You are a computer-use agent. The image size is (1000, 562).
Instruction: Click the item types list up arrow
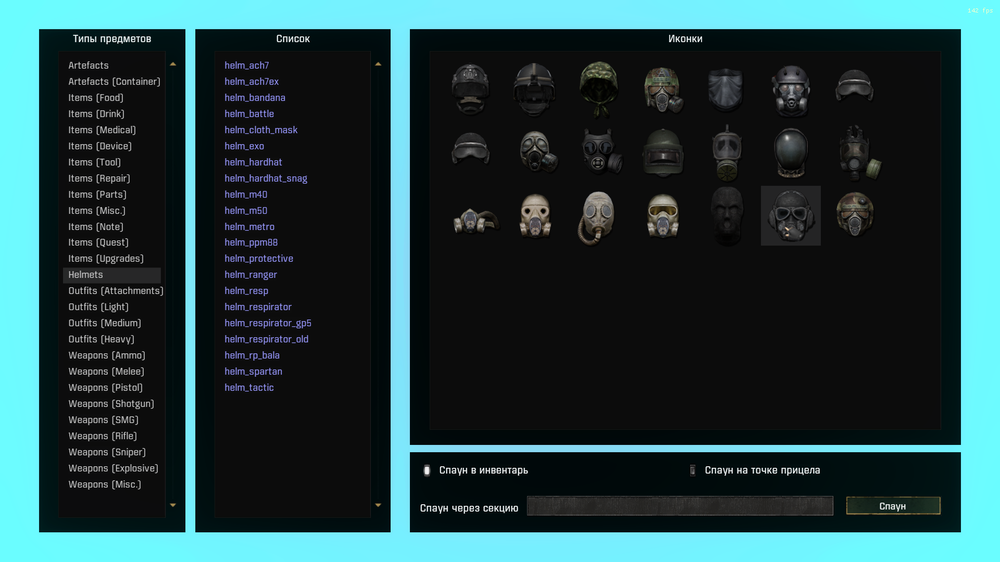173,64
